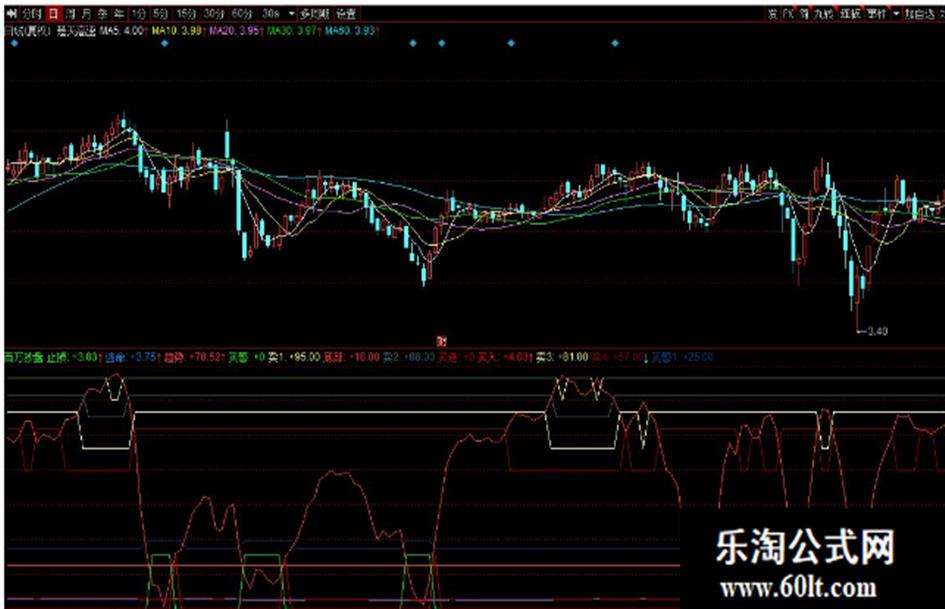Click the blue diamond marker below MA10 label
This screenshot has width=945, height=609.
click(165, 43)
